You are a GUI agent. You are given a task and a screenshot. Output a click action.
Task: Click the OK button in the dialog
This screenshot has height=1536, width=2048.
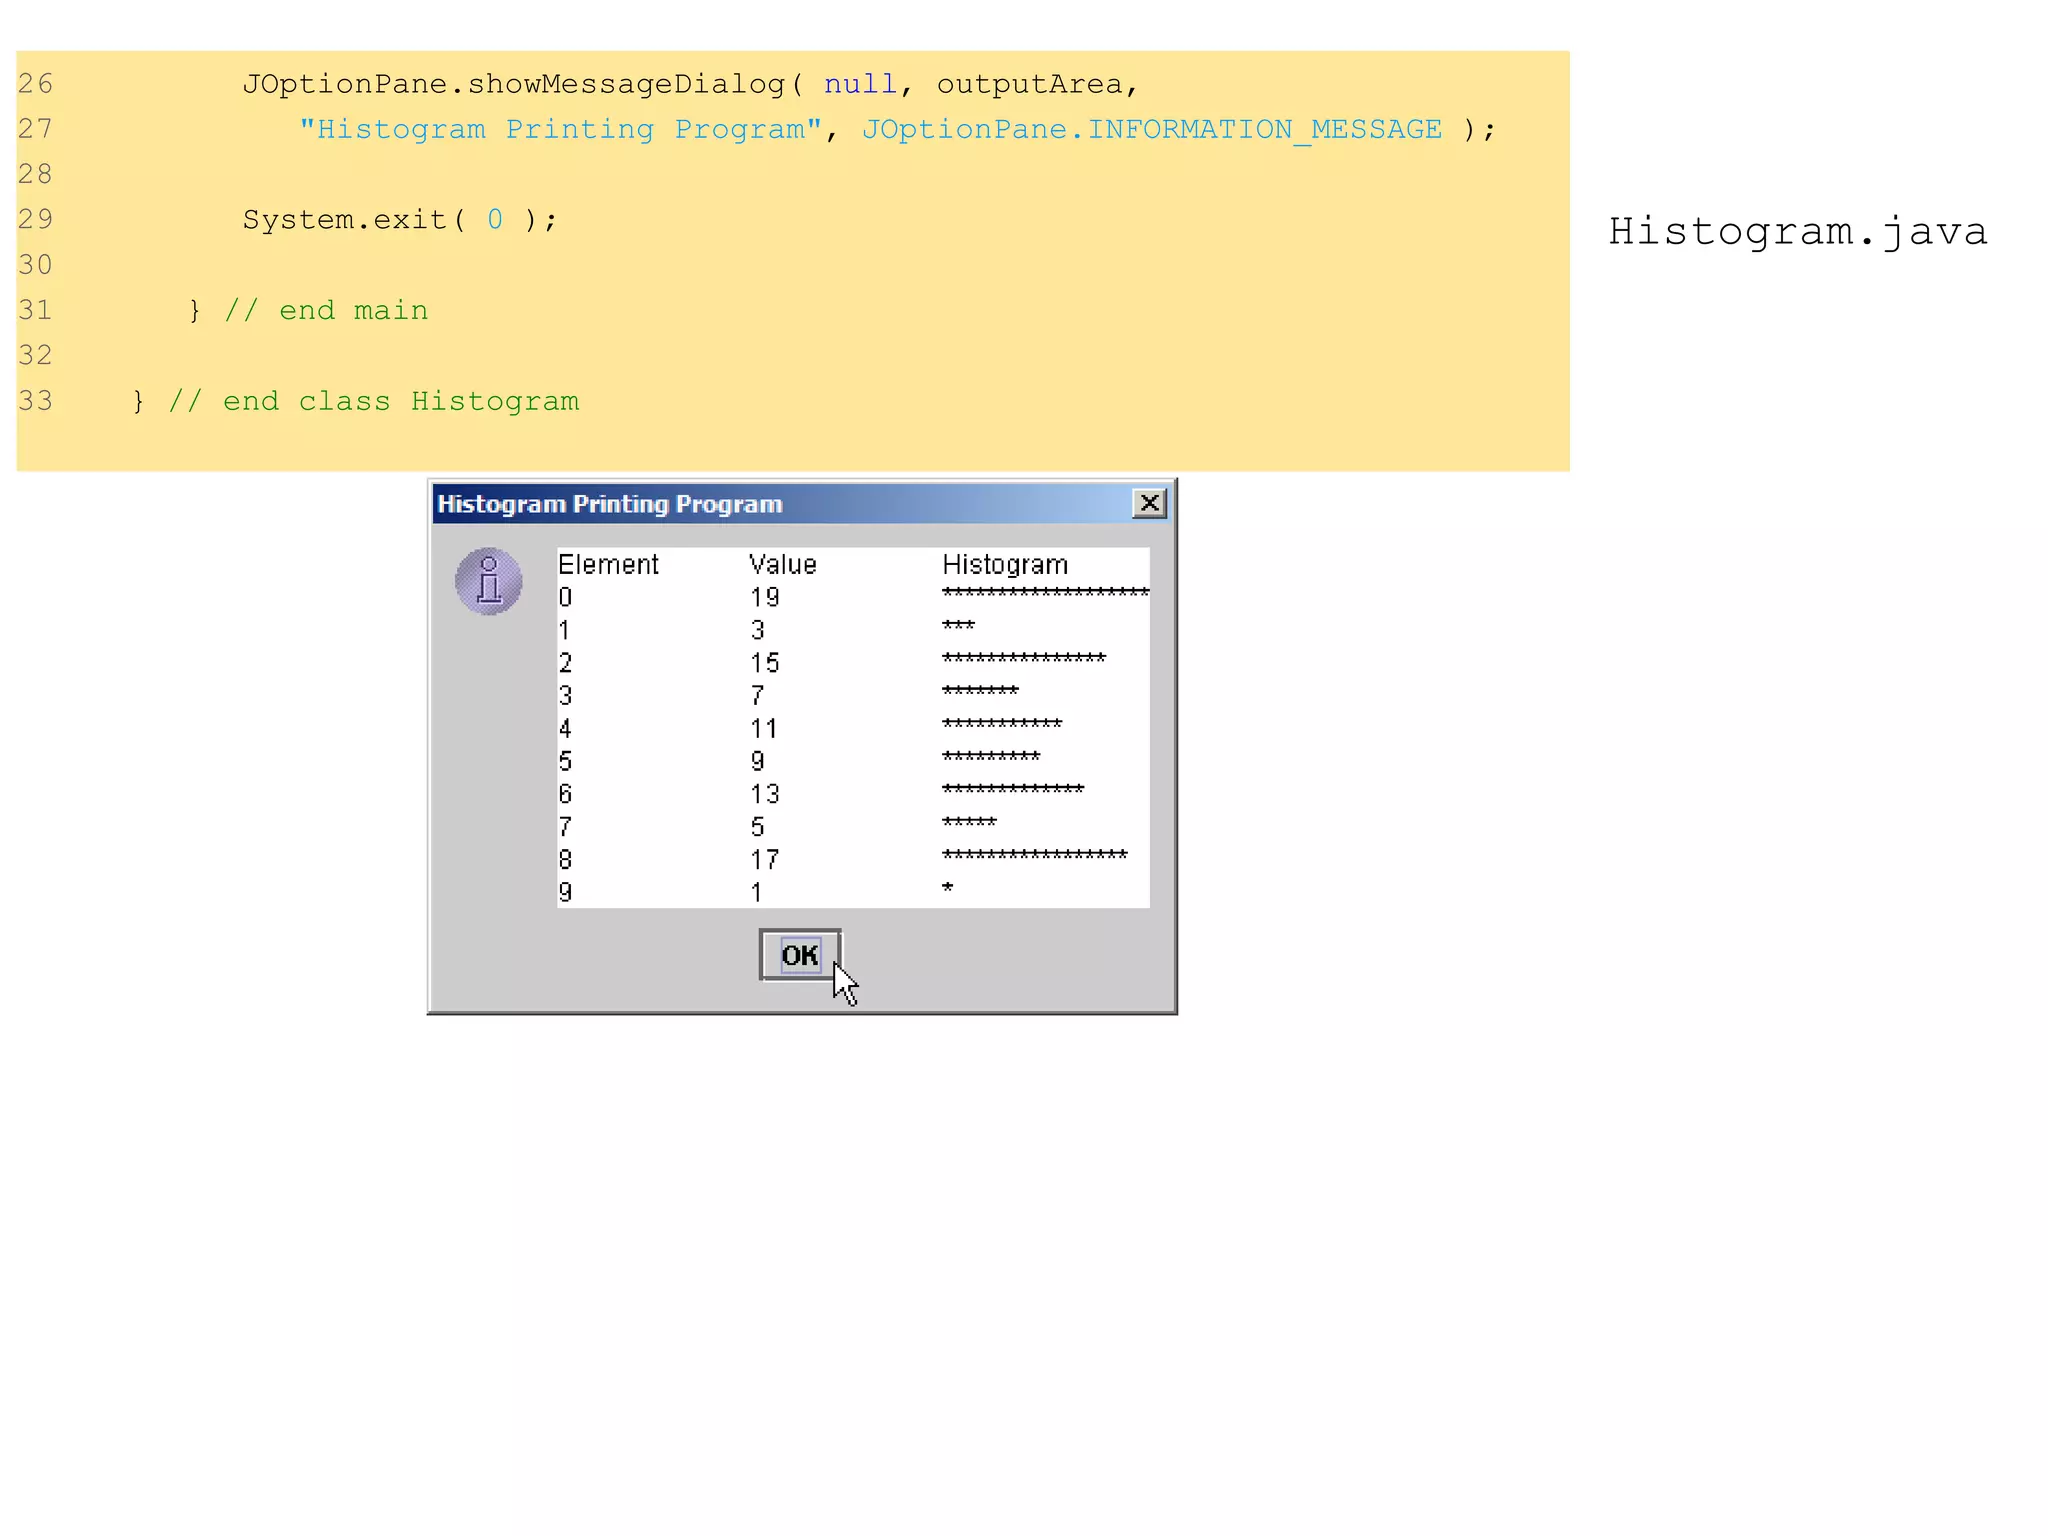799,955
